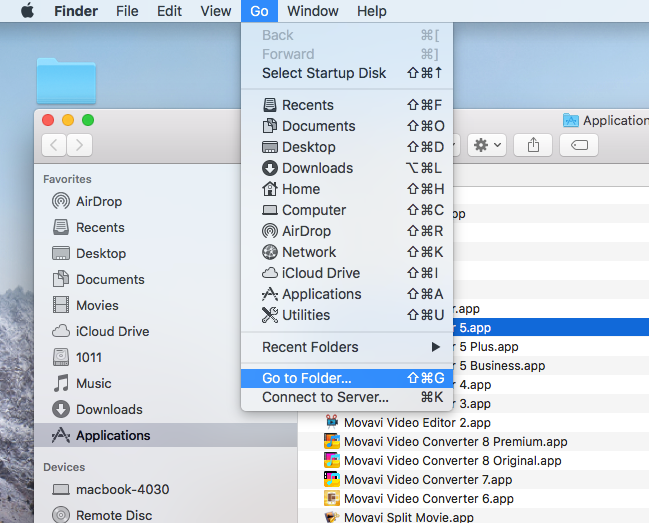Select Movavi Split Movie.app
Screen dimensions: 649x523
coord(474,516)
